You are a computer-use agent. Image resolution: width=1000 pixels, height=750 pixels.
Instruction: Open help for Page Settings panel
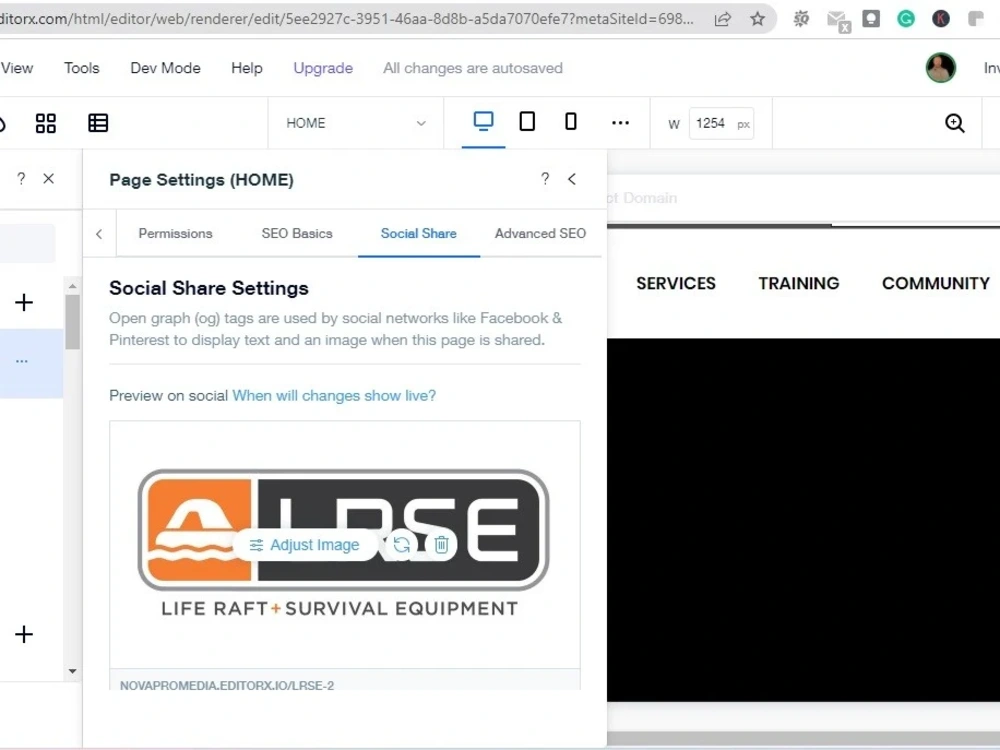tap(545, 179)
